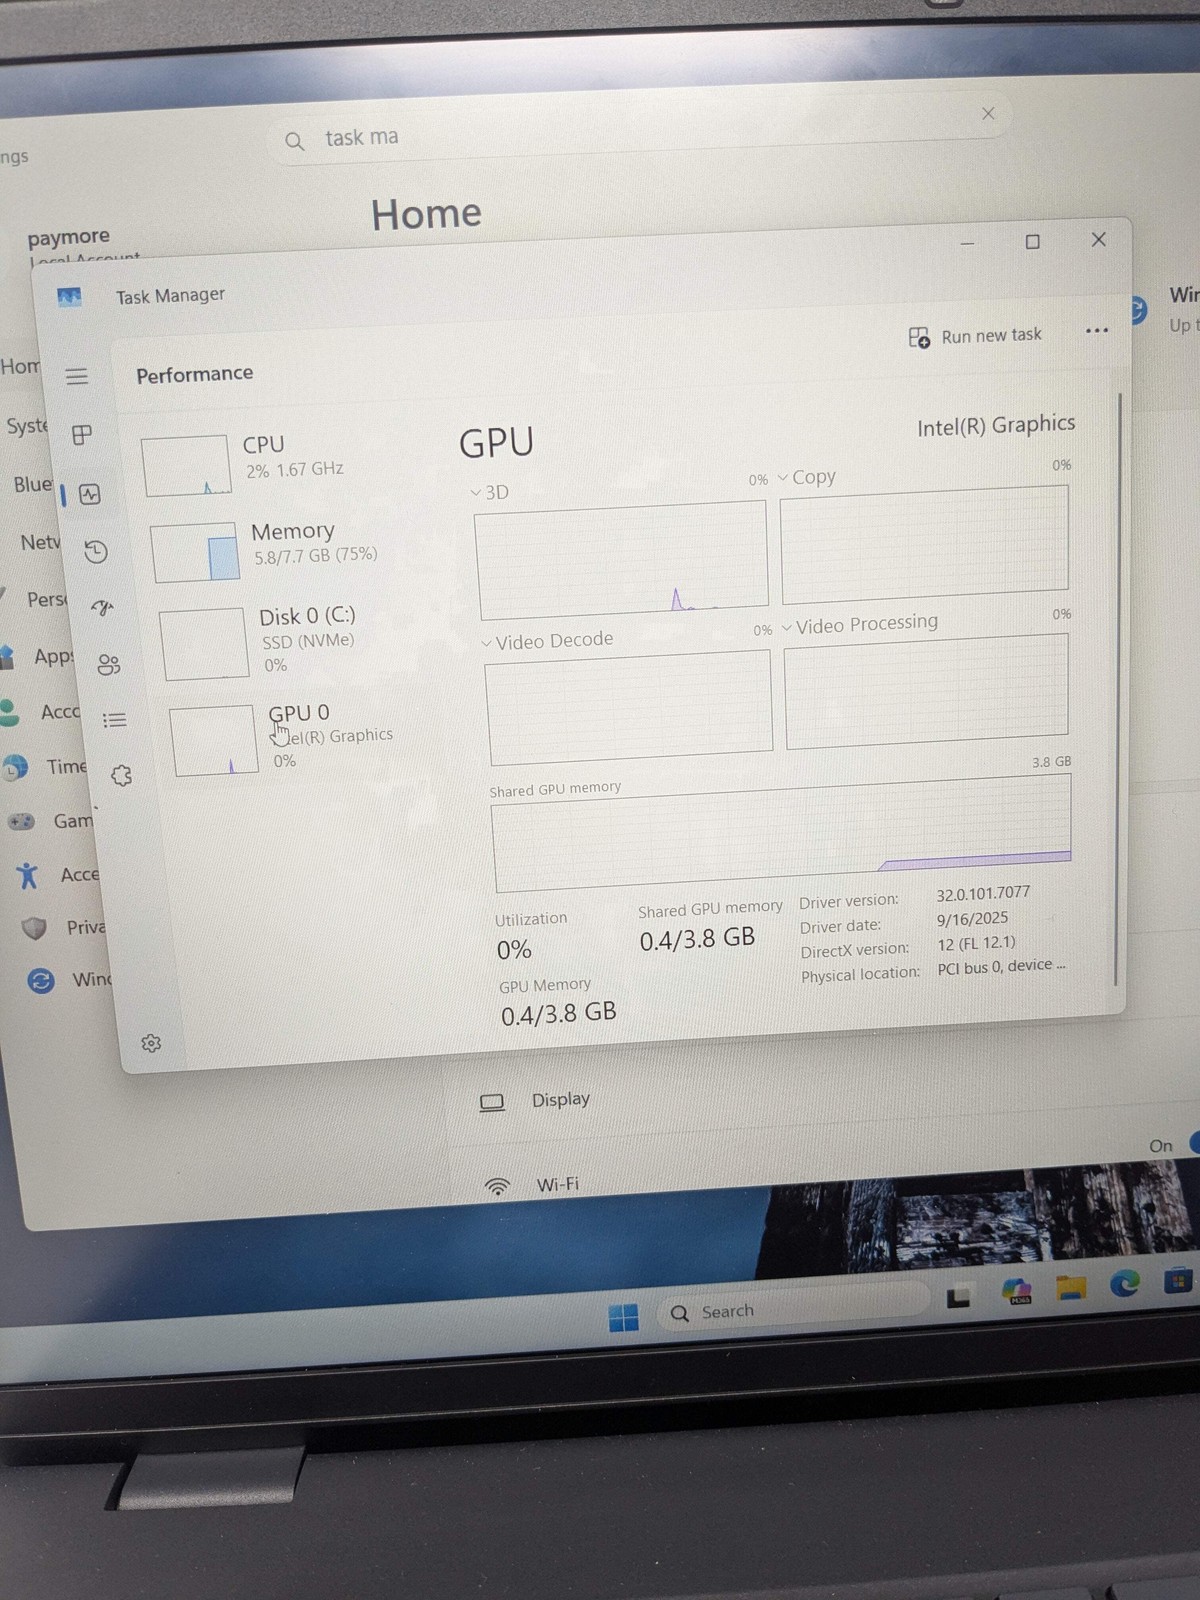Close the Task Manager window

point(1099,240)
